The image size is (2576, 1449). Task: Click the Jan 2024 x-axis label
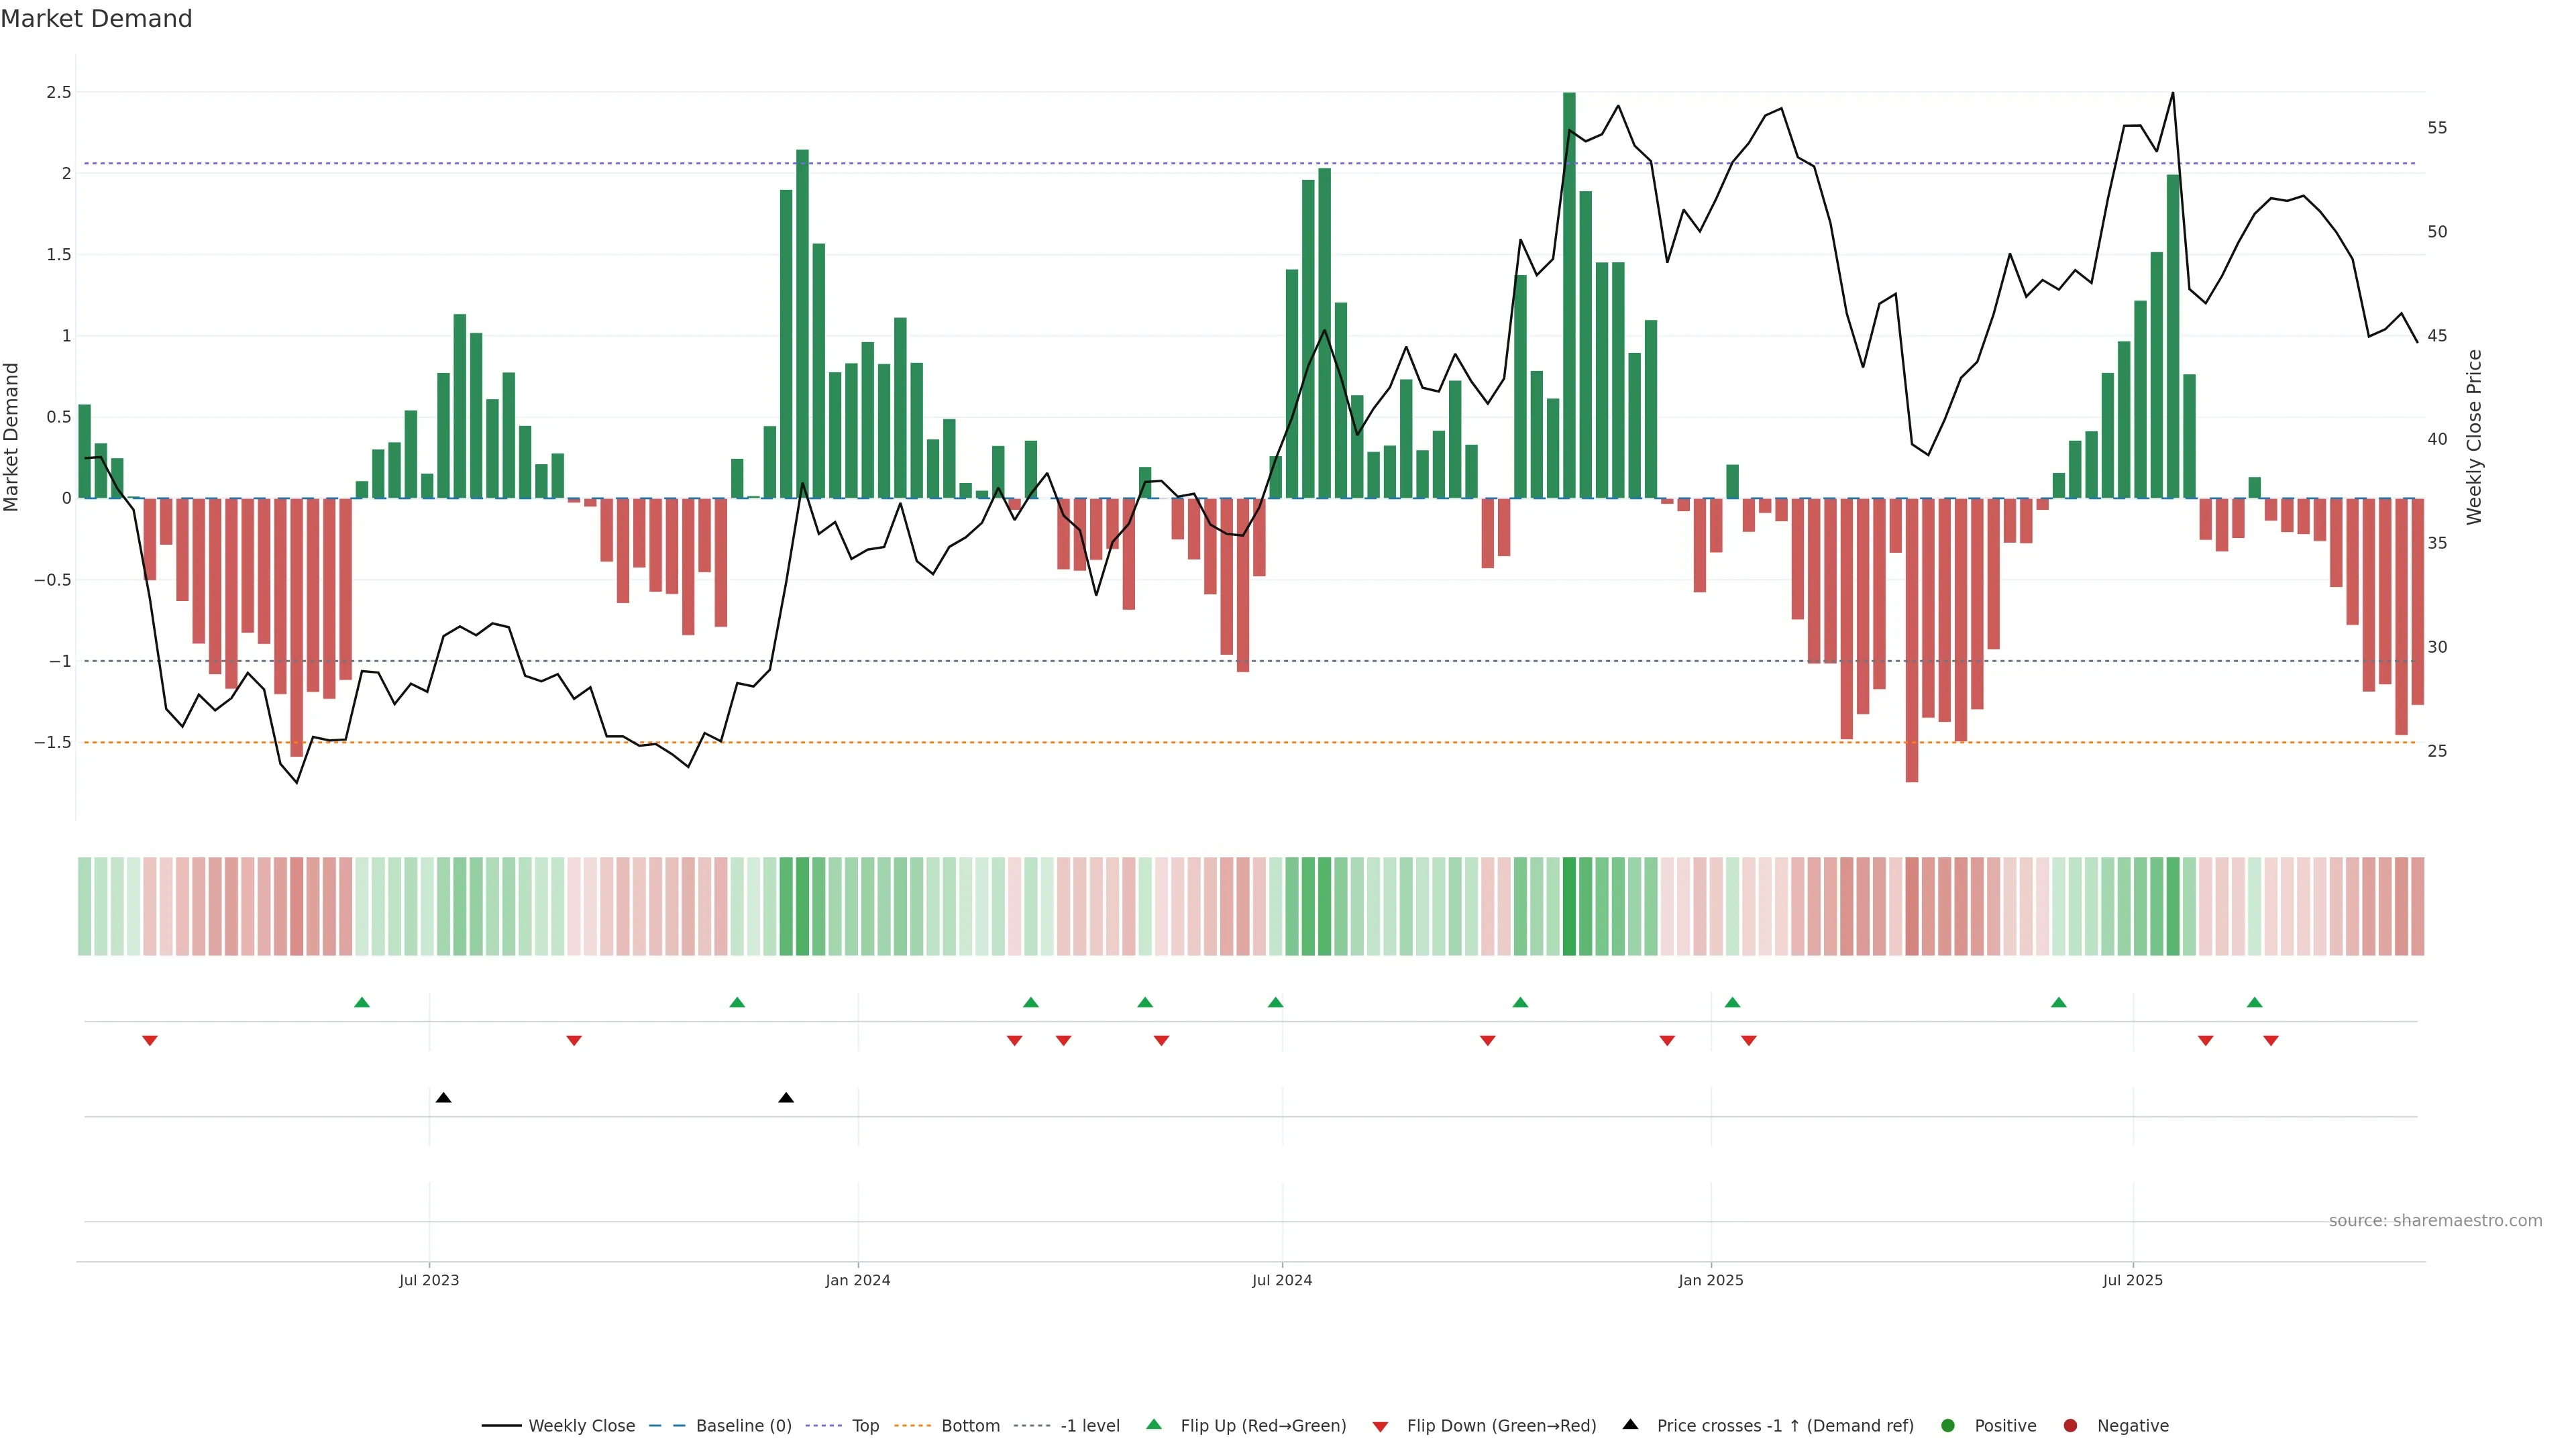coord(857,1280)
